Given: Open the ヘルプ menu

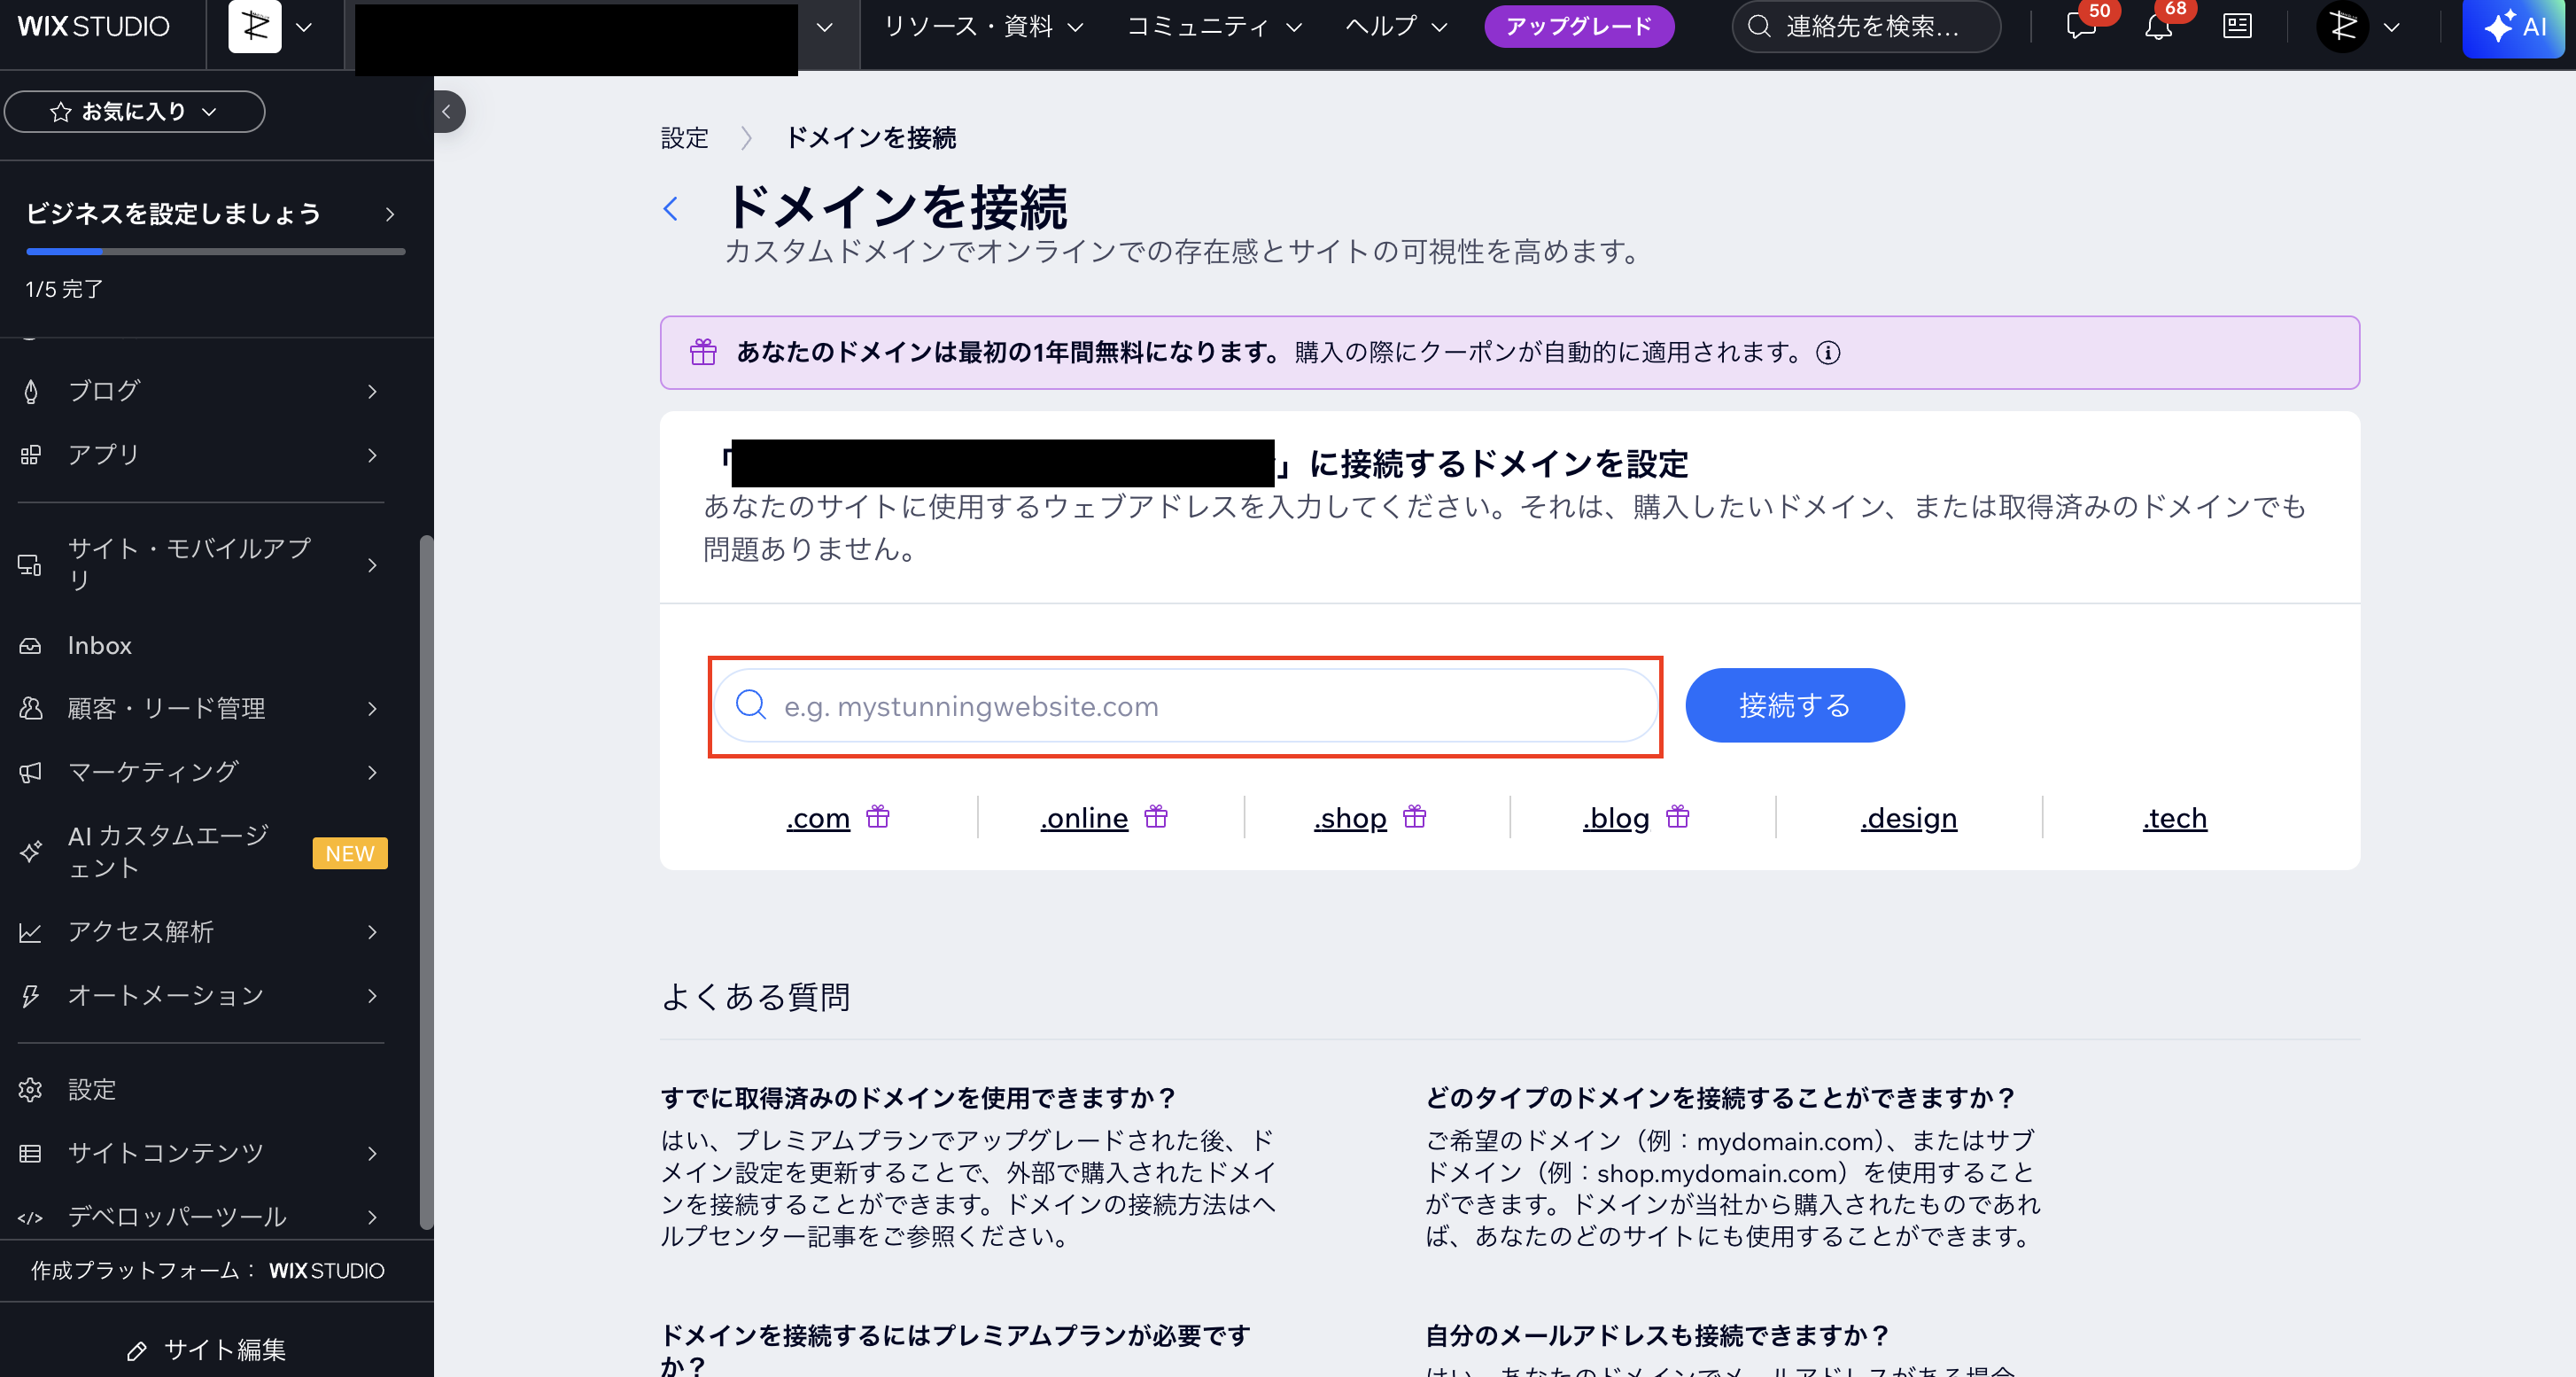Looking at the screenshot, I should [x=1395, y=27].
